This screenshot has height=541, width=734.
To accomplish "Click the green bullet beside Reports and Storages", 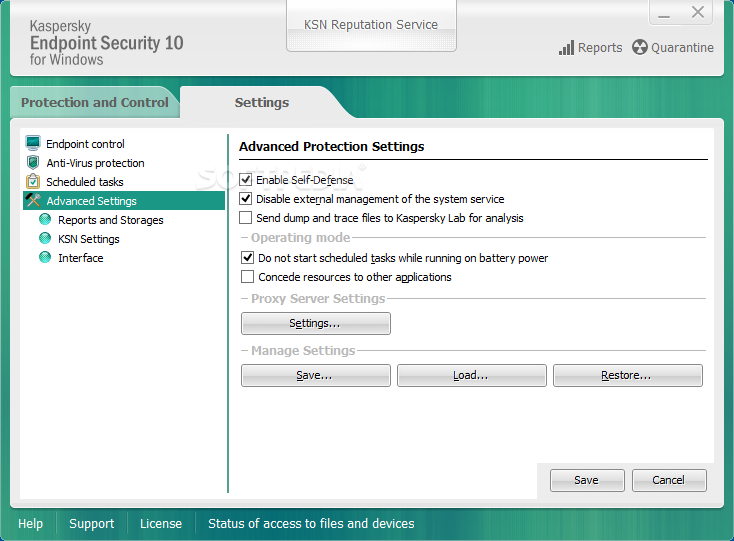I will (x=45, y=219).
